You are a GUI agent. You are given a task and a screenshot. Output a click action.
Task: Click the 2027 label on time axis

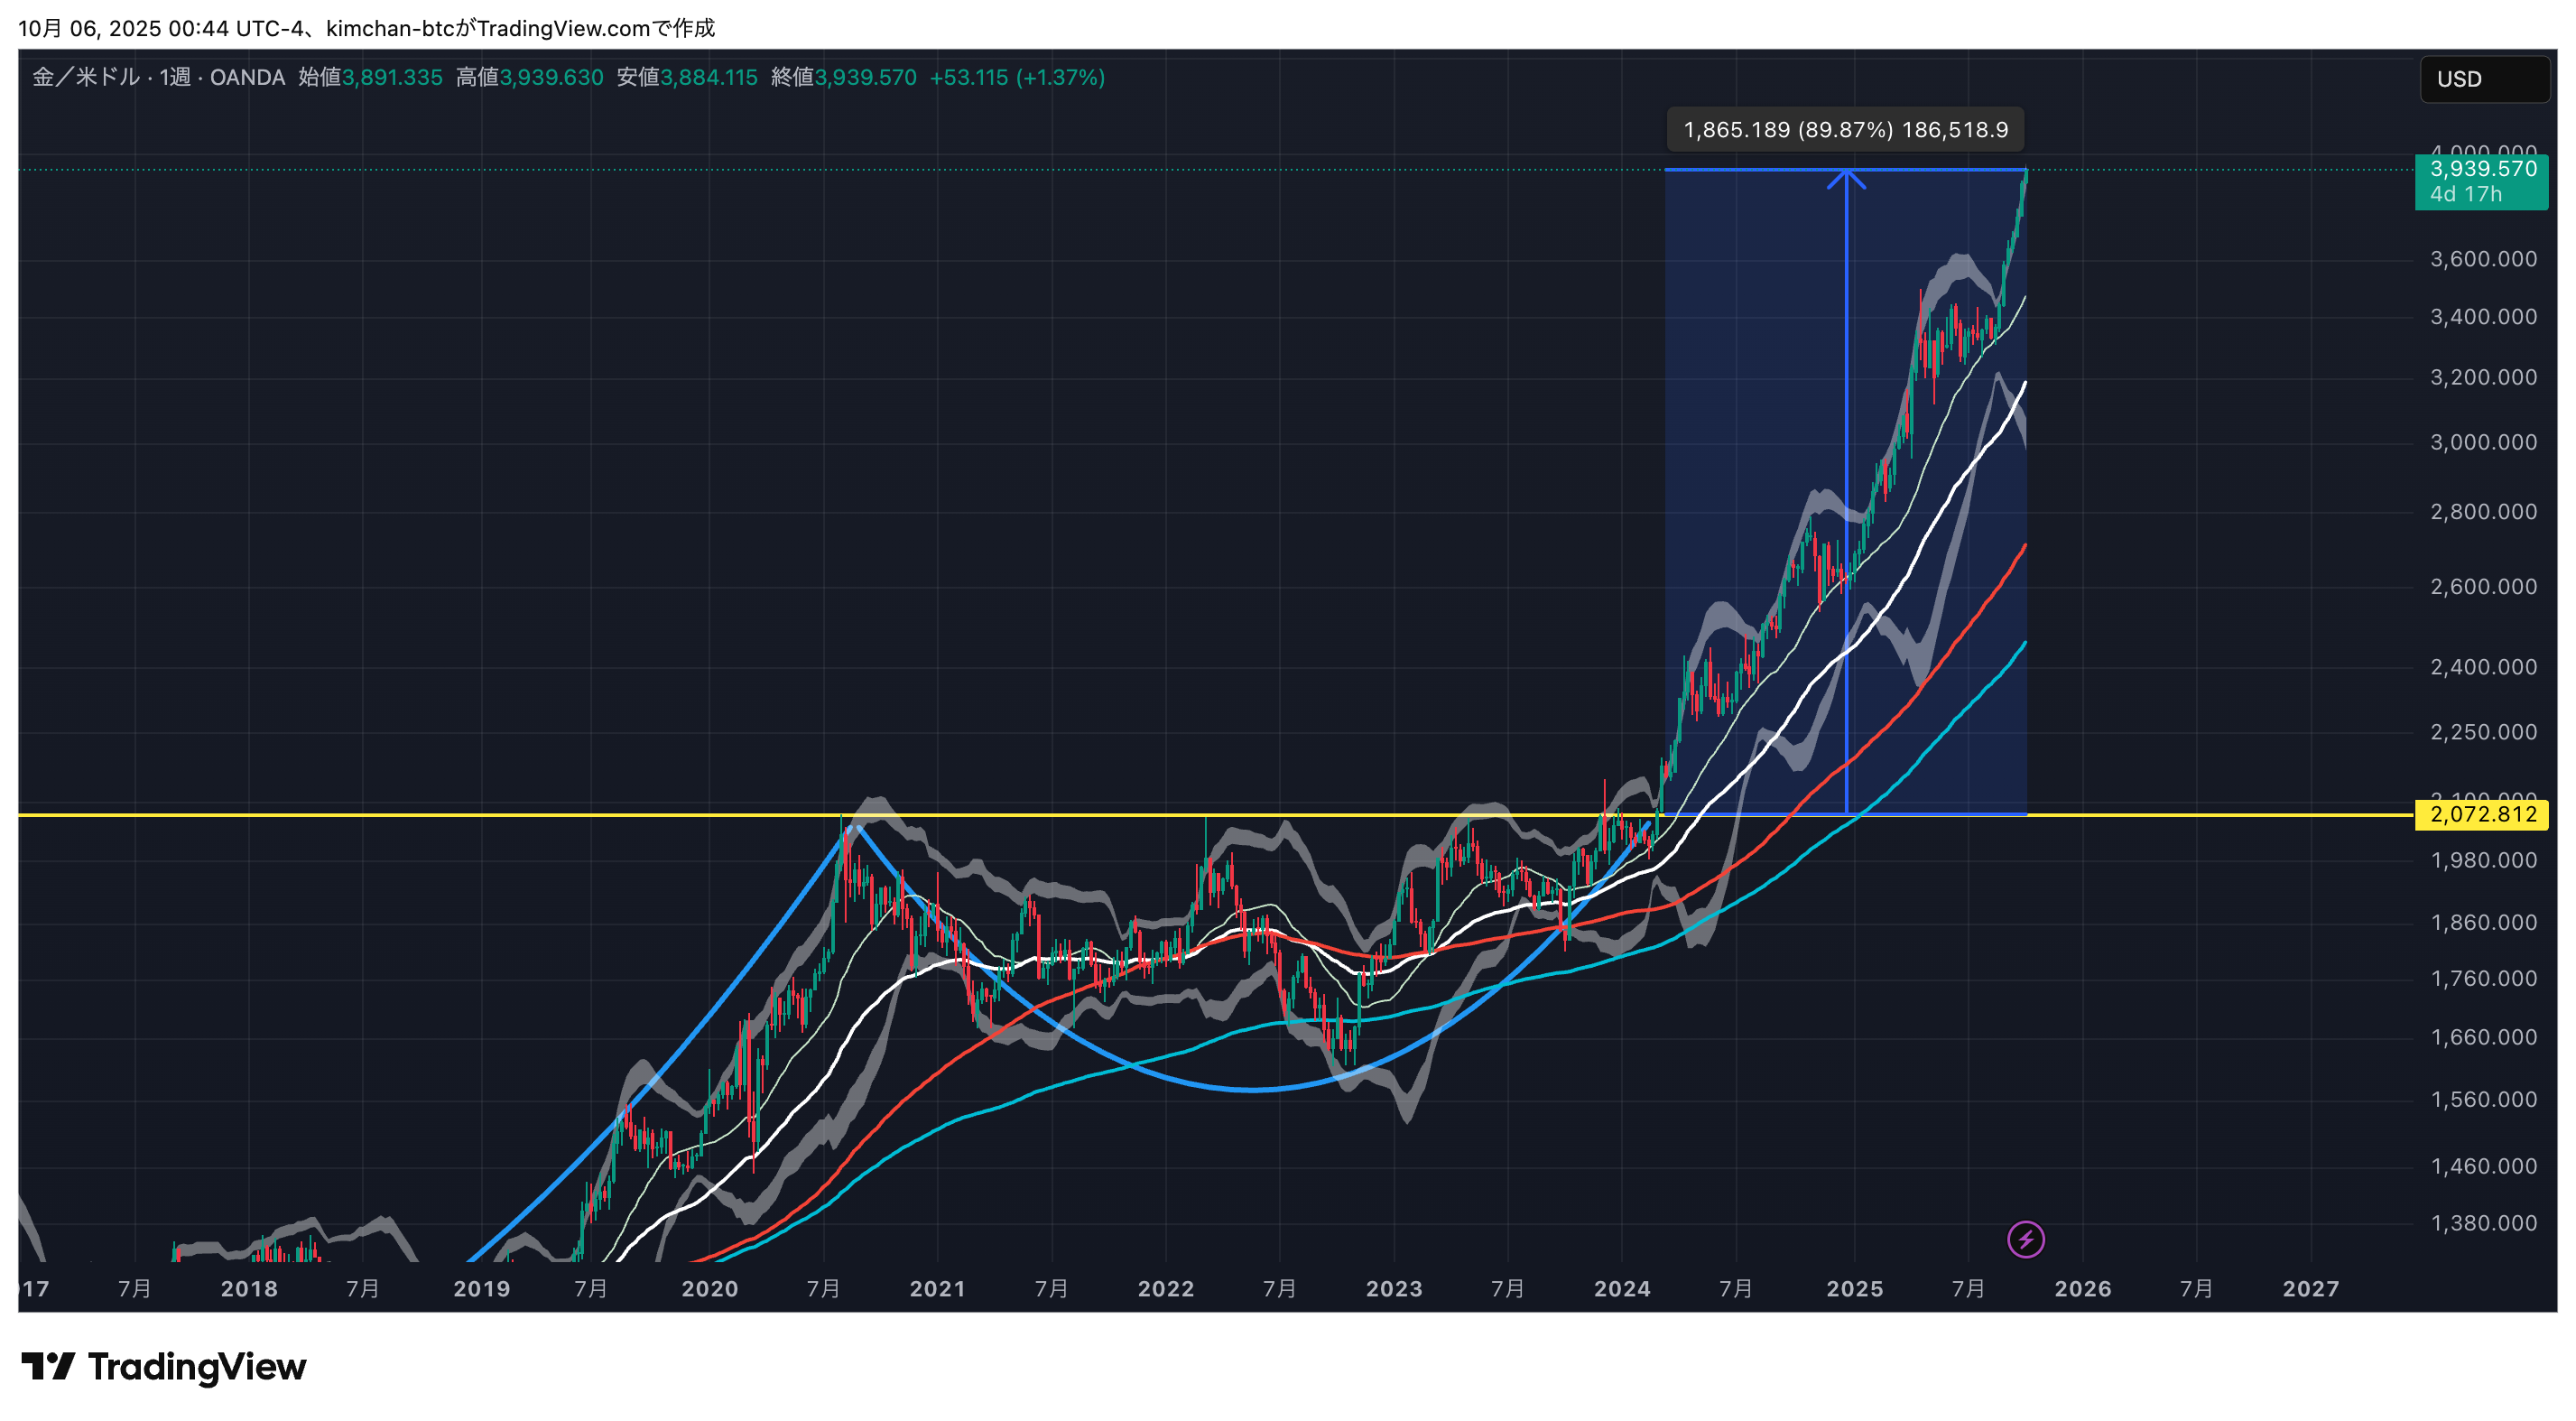tap(2310, 1288)
